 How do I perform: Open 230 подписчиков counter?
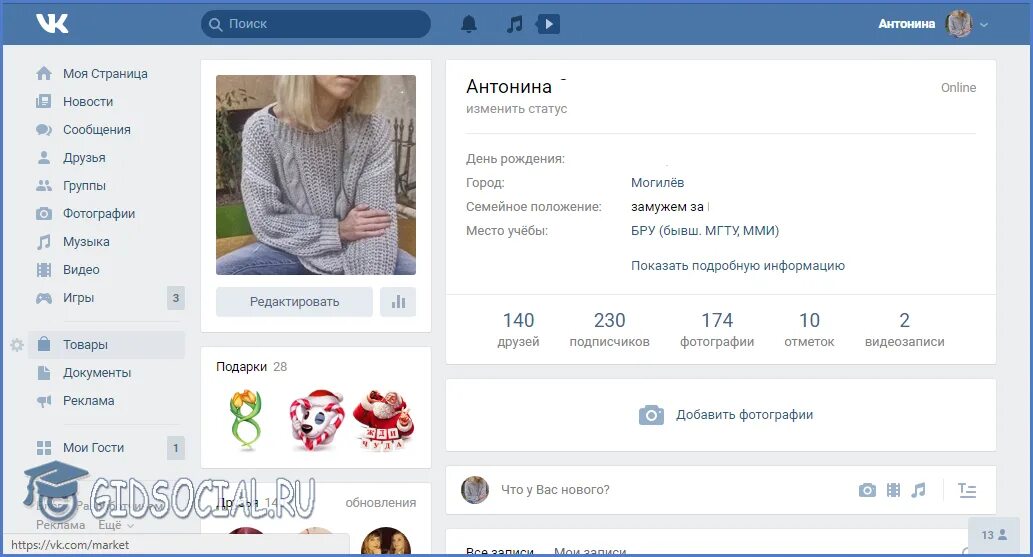coord(609,330)
